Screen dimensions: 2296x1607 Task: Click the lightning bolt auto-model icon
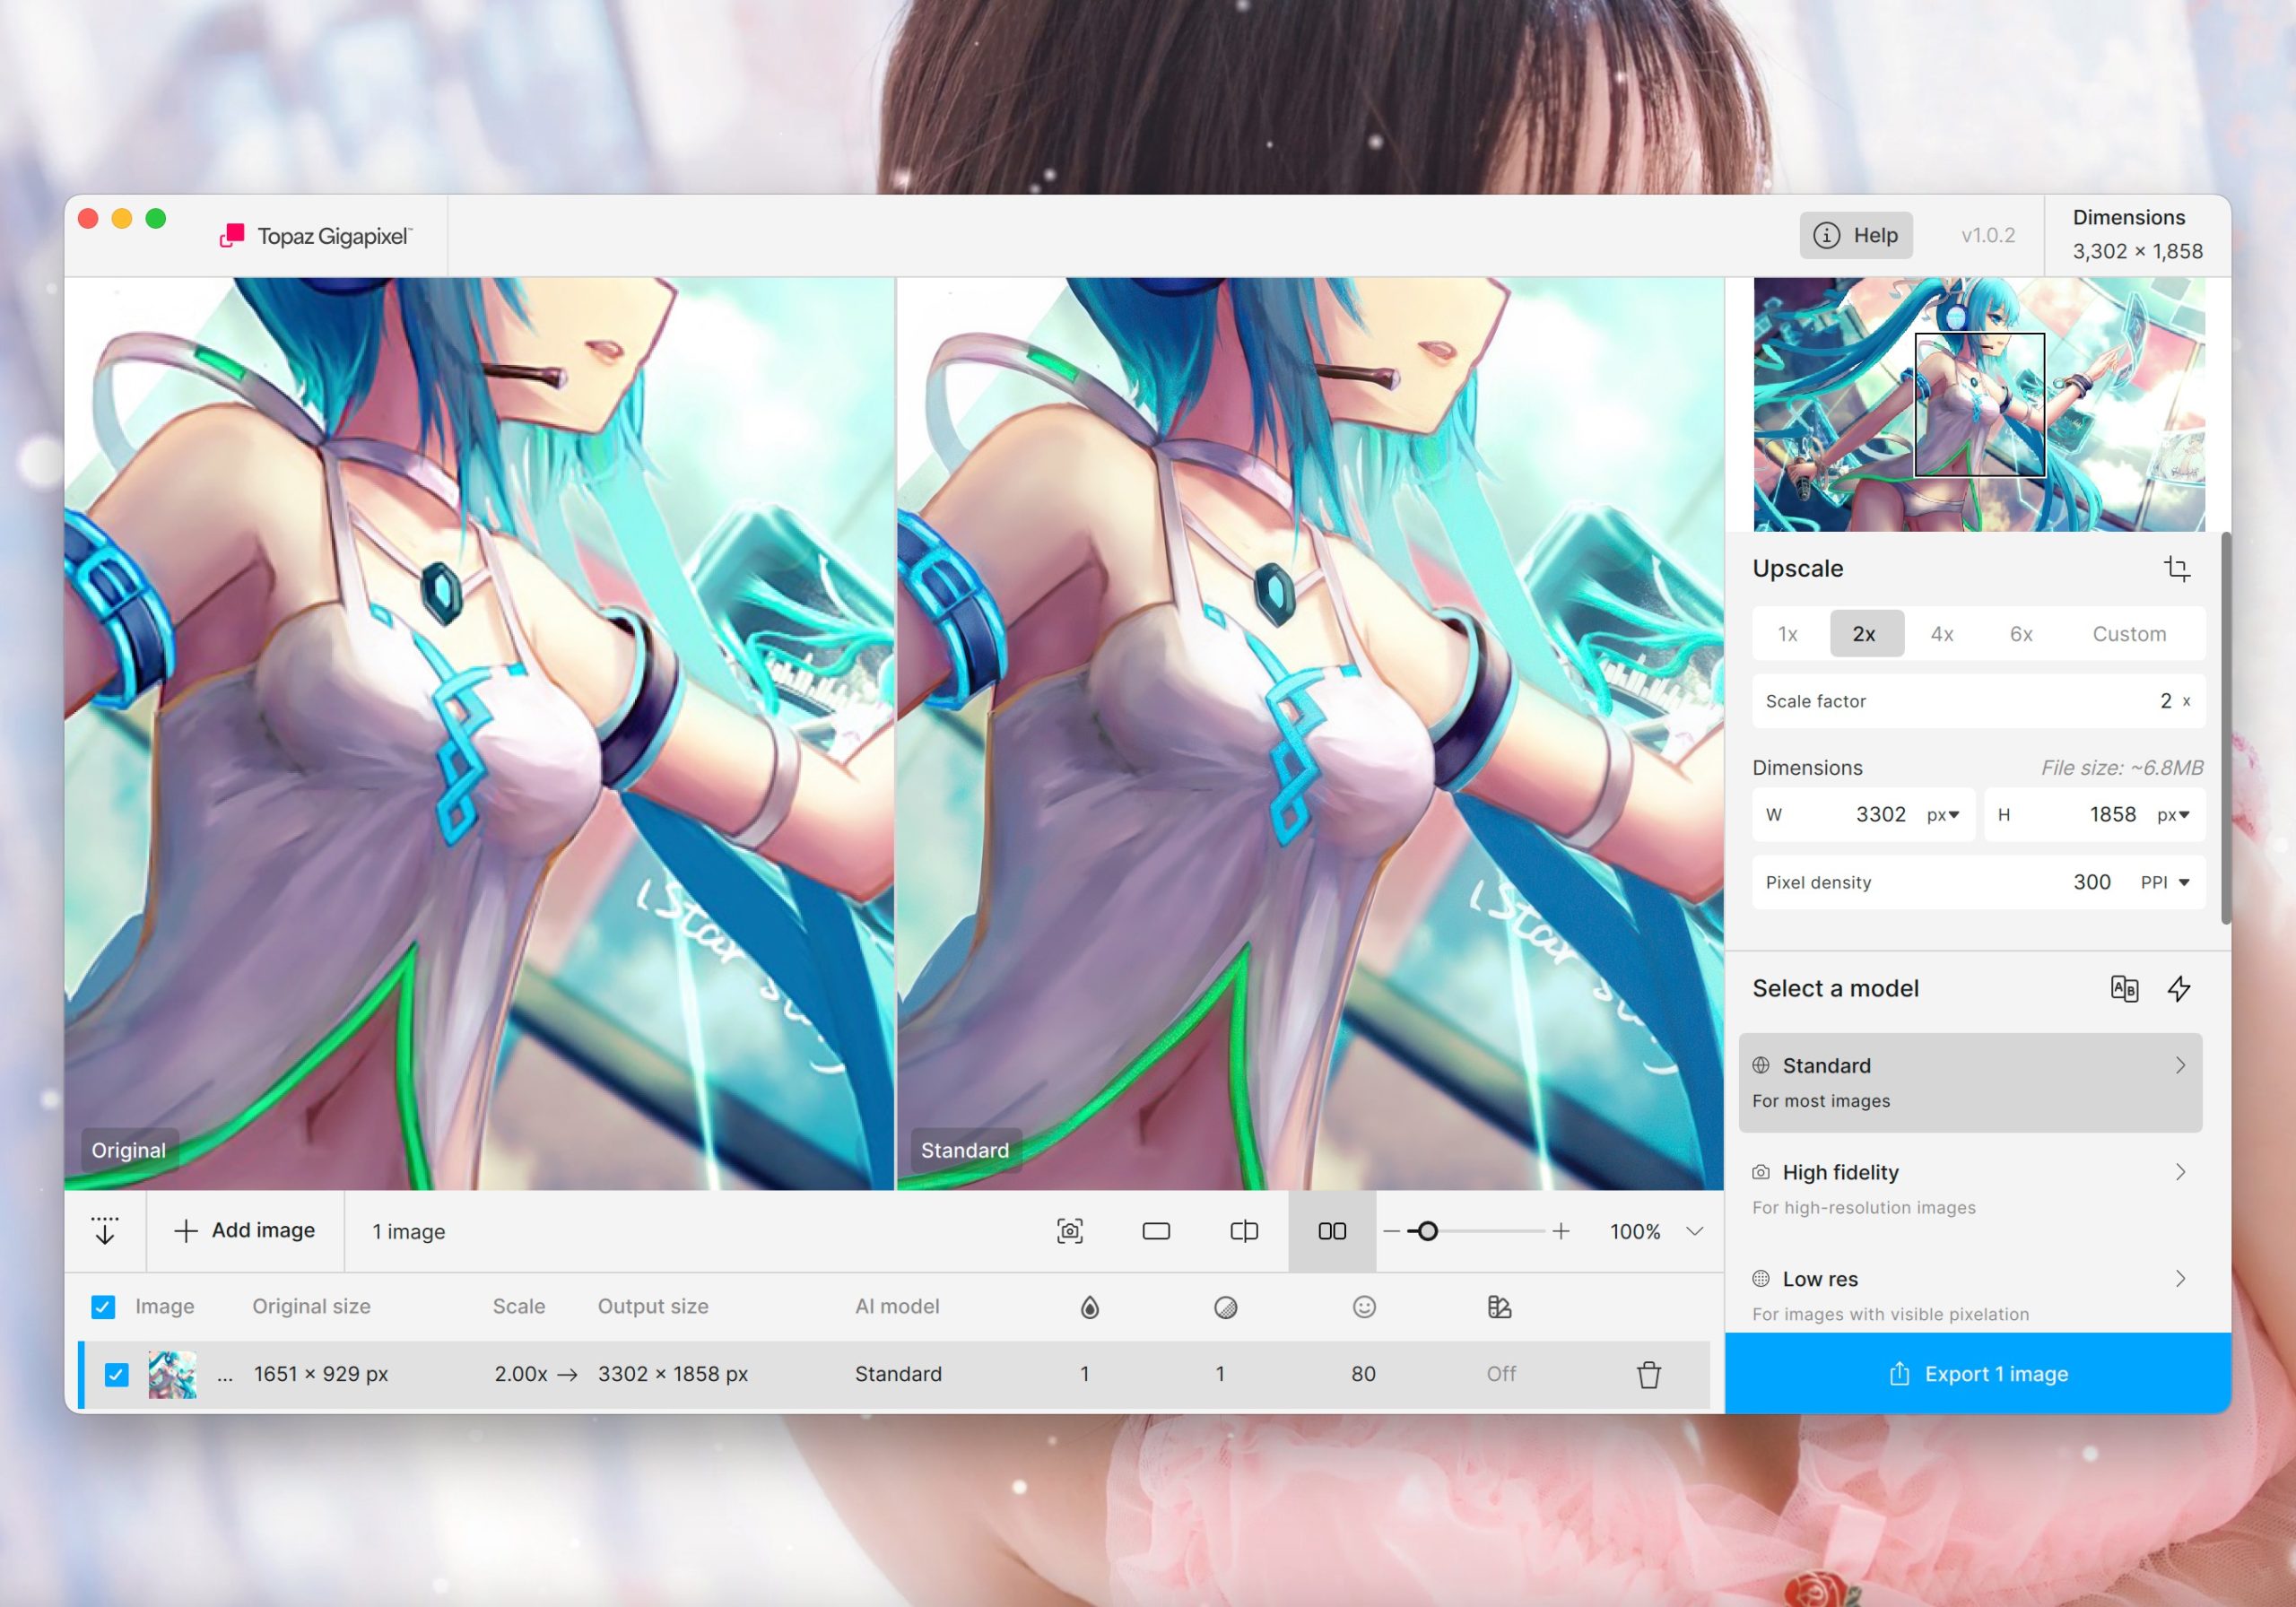click(2178, 988)
